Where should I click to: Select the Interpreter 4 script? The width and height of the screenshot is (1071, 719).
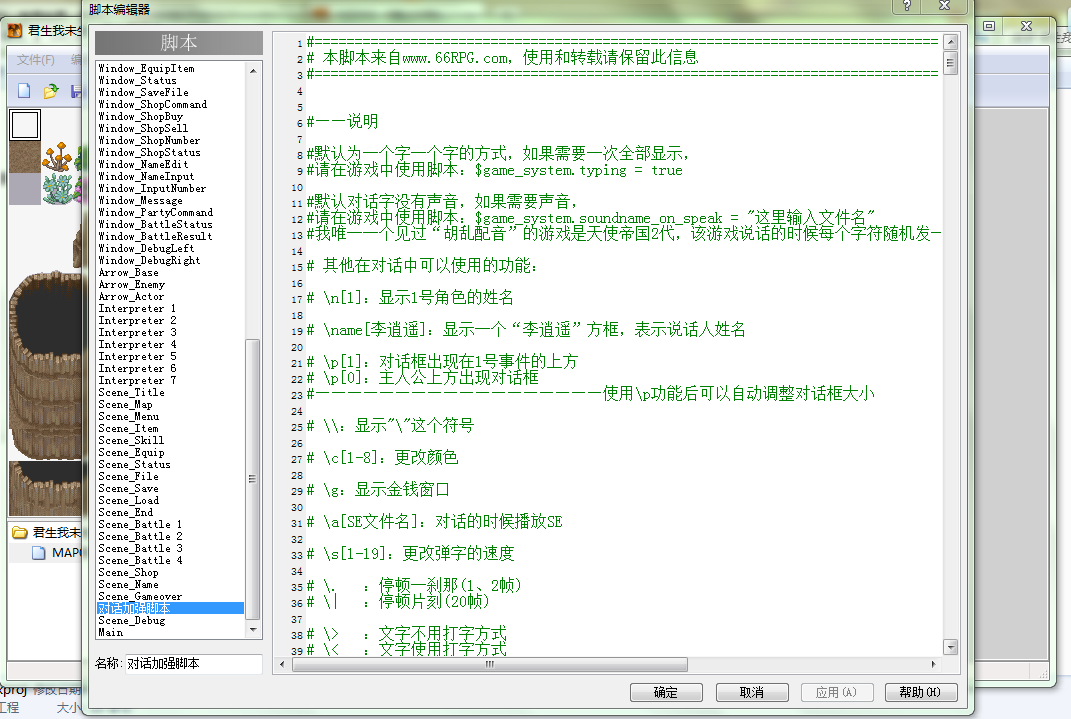(x=137, y=344)
